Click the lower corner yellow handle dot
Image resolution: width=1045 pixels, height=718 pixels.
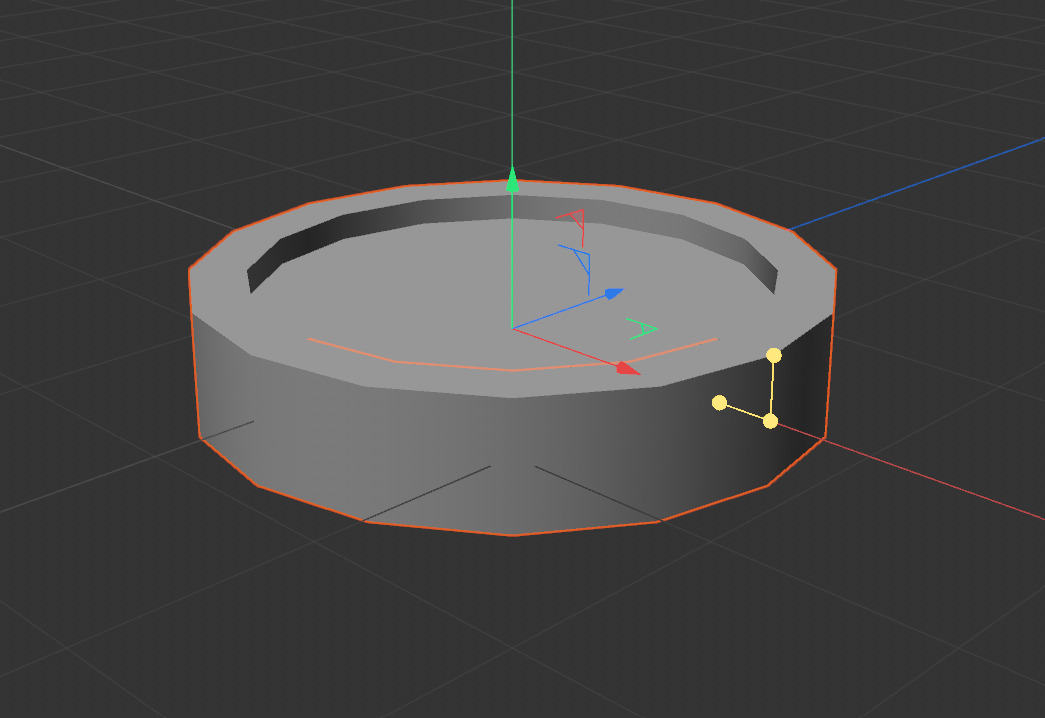click(x=770, y=421)
